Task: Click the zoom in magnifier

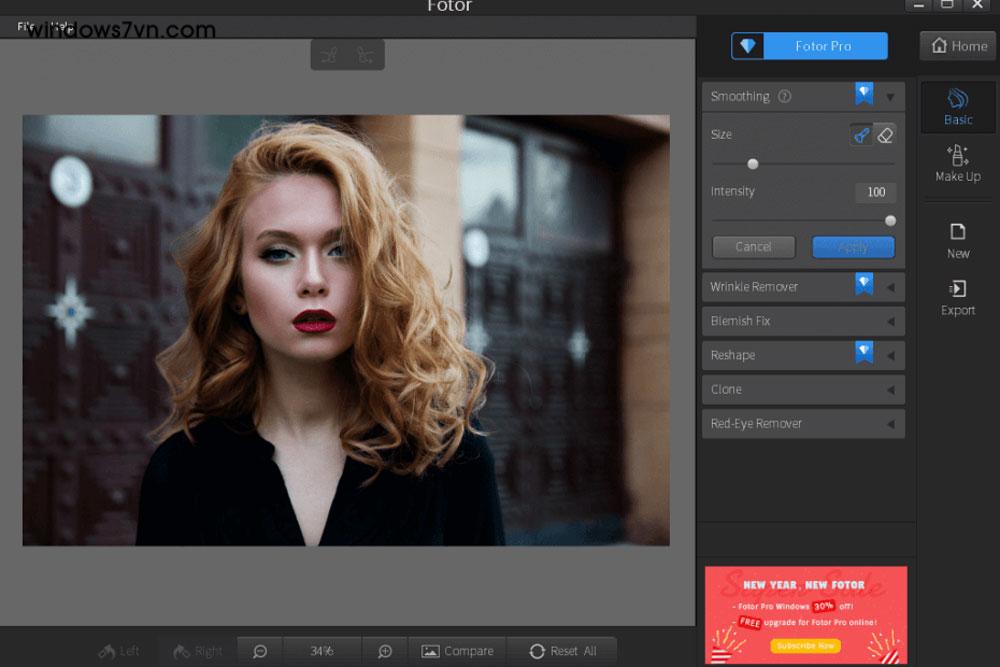Action: [385, 651]
